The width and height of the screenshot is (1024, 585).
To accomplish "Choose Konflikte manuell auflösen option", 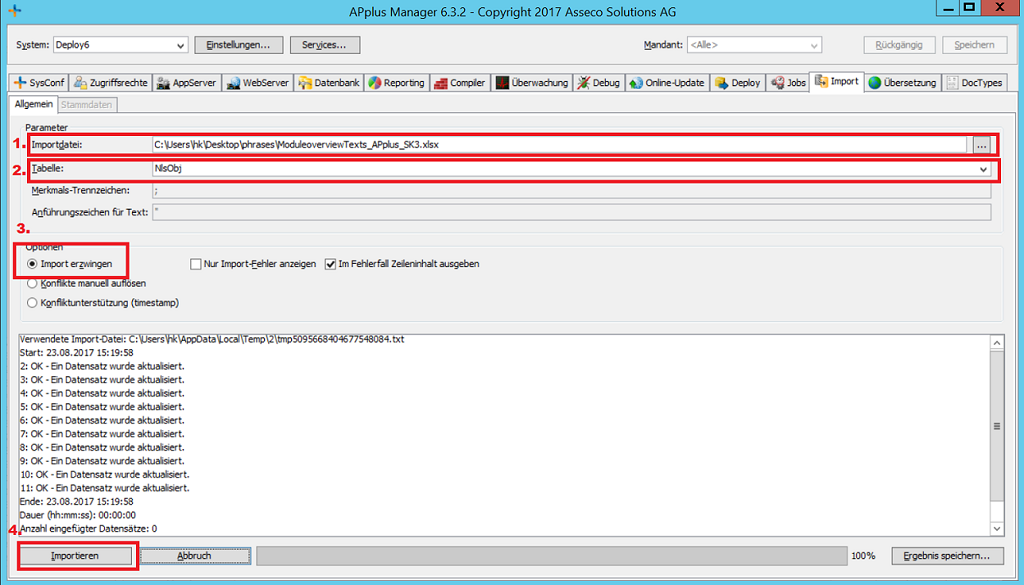I will [32, 283].
